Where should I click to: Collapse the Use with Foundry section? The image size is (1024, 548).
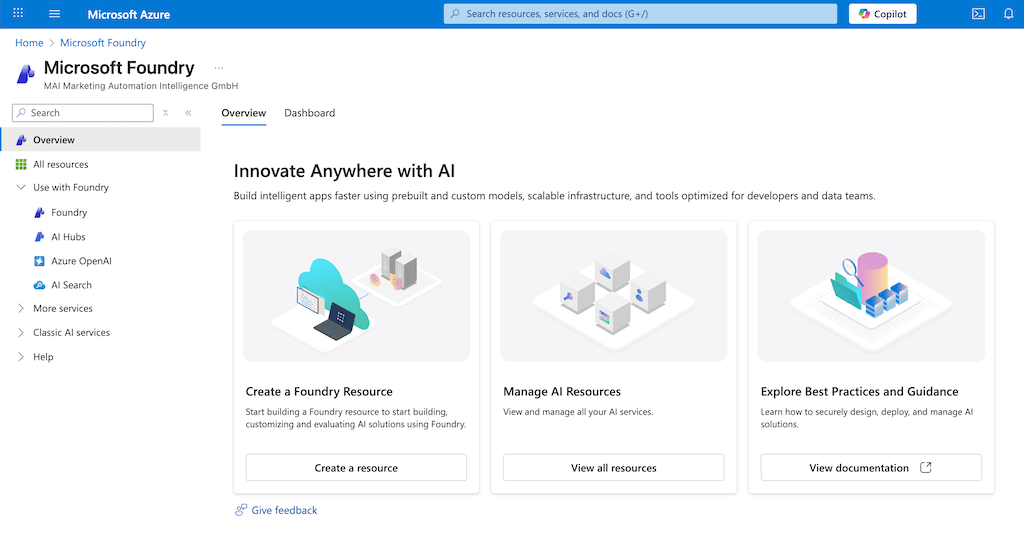[x=21, y=188]
